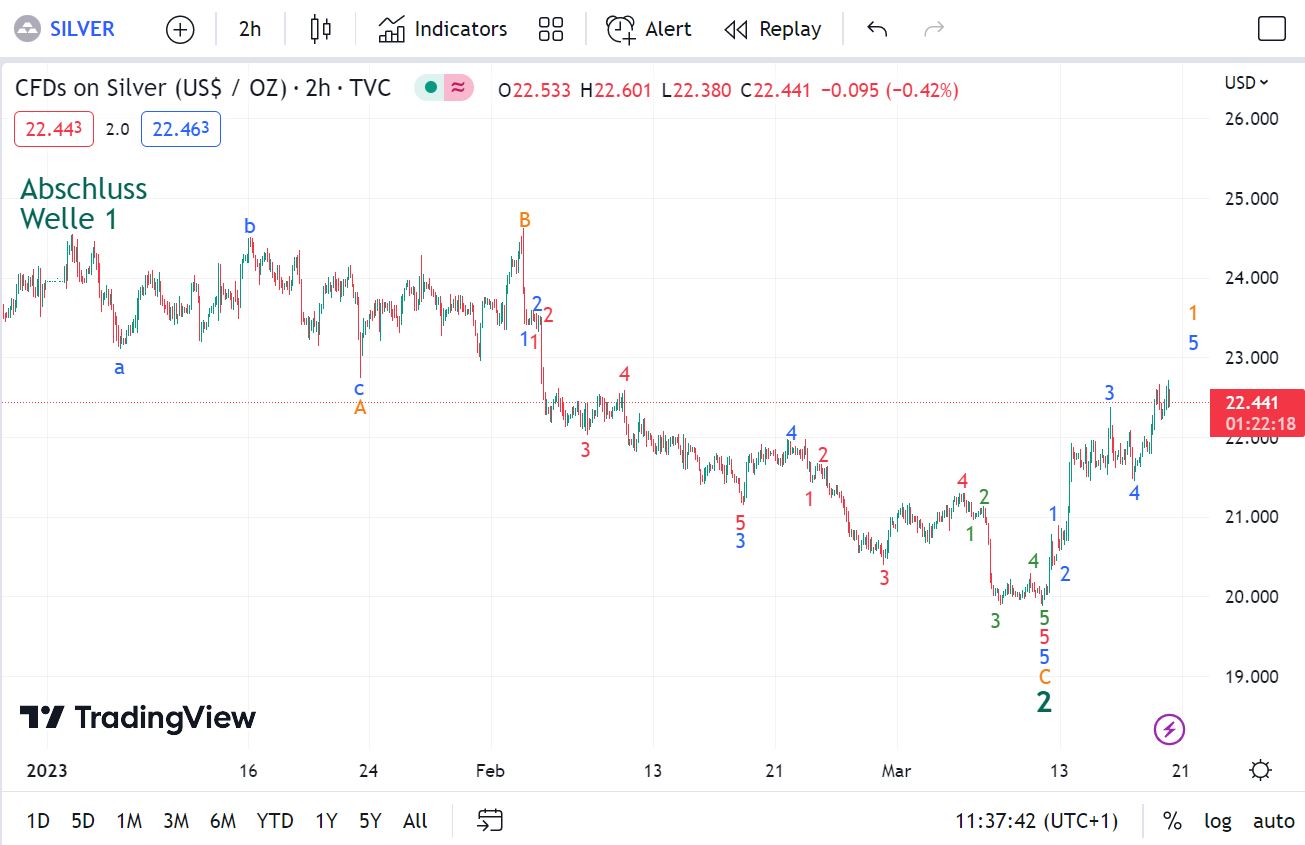The width and height of the screenshot is (1305, 845).
Task: Click the purple lightning flash icon
Action: tap(1169, 730)
